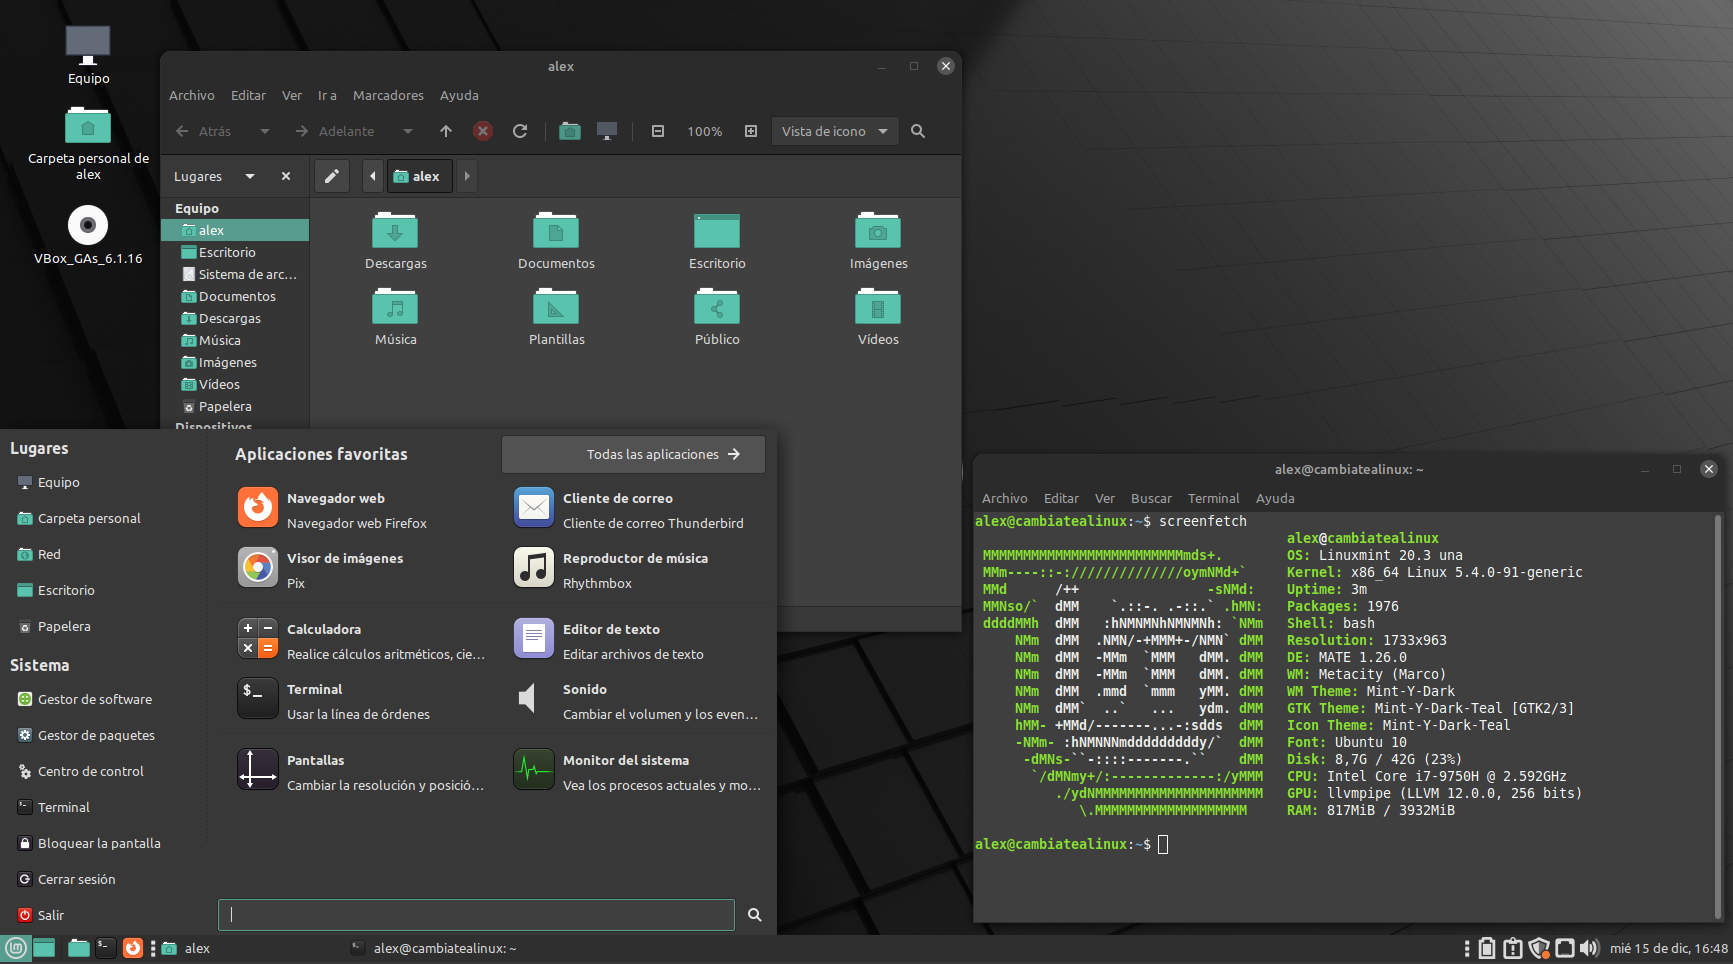Open the home folder toolbar icon in Caja

(x=570, y=131)
